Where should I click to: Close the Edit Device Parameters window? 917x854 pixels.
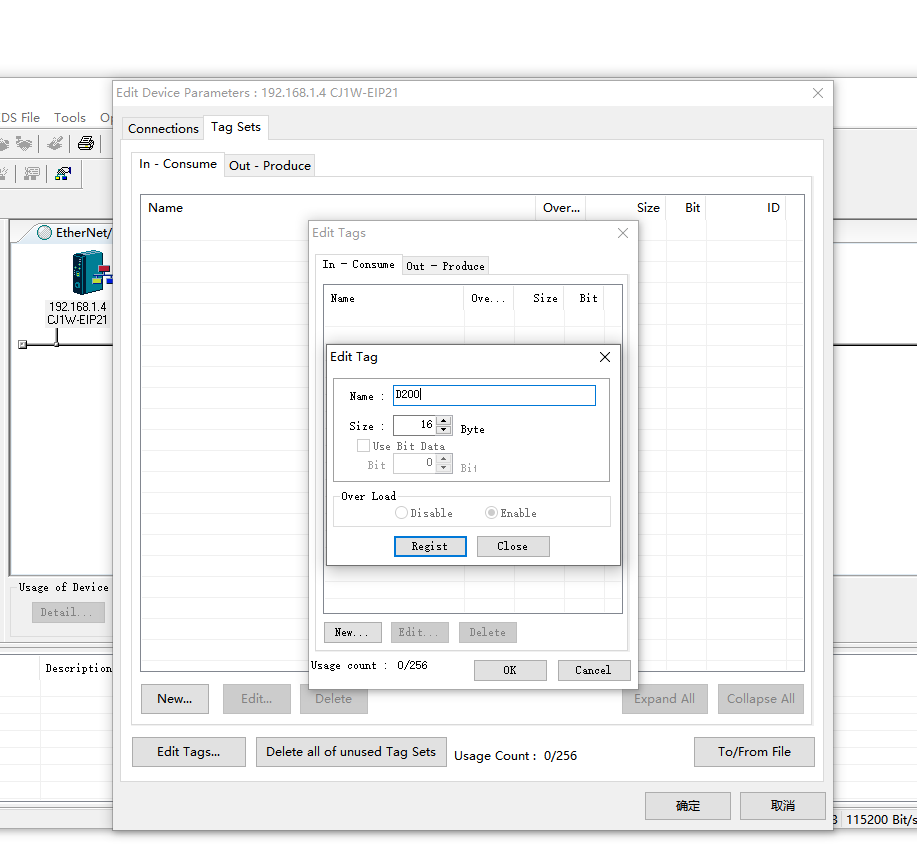pos(818,93)
